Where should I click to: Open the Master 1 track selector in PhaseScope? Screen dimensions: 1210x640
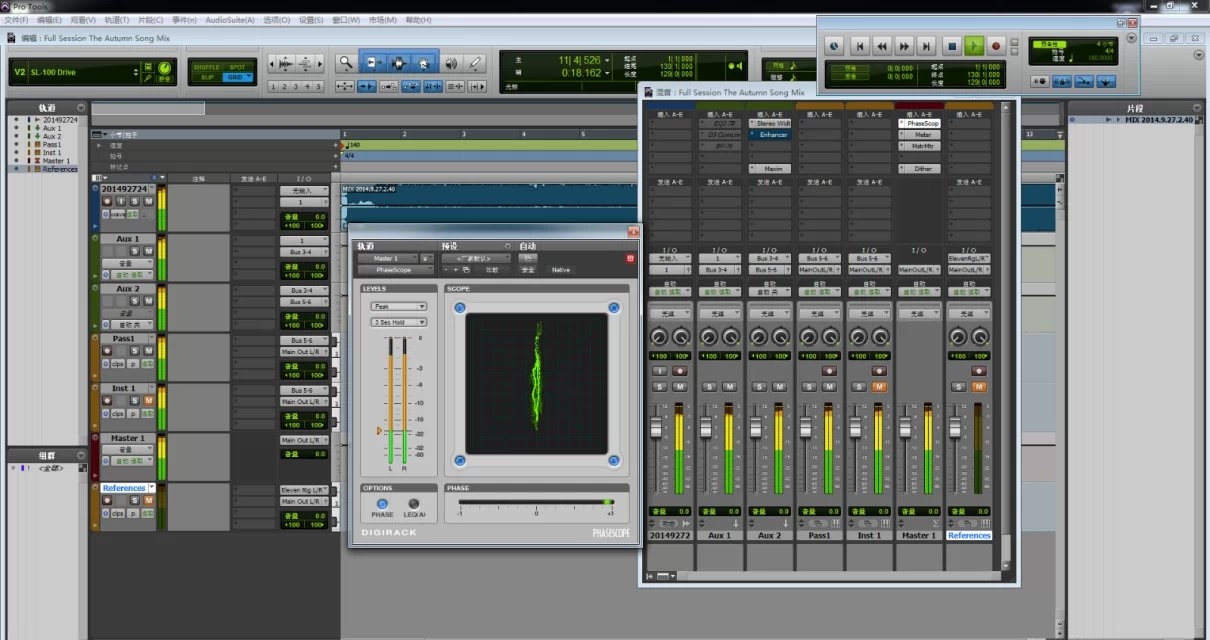386,258
